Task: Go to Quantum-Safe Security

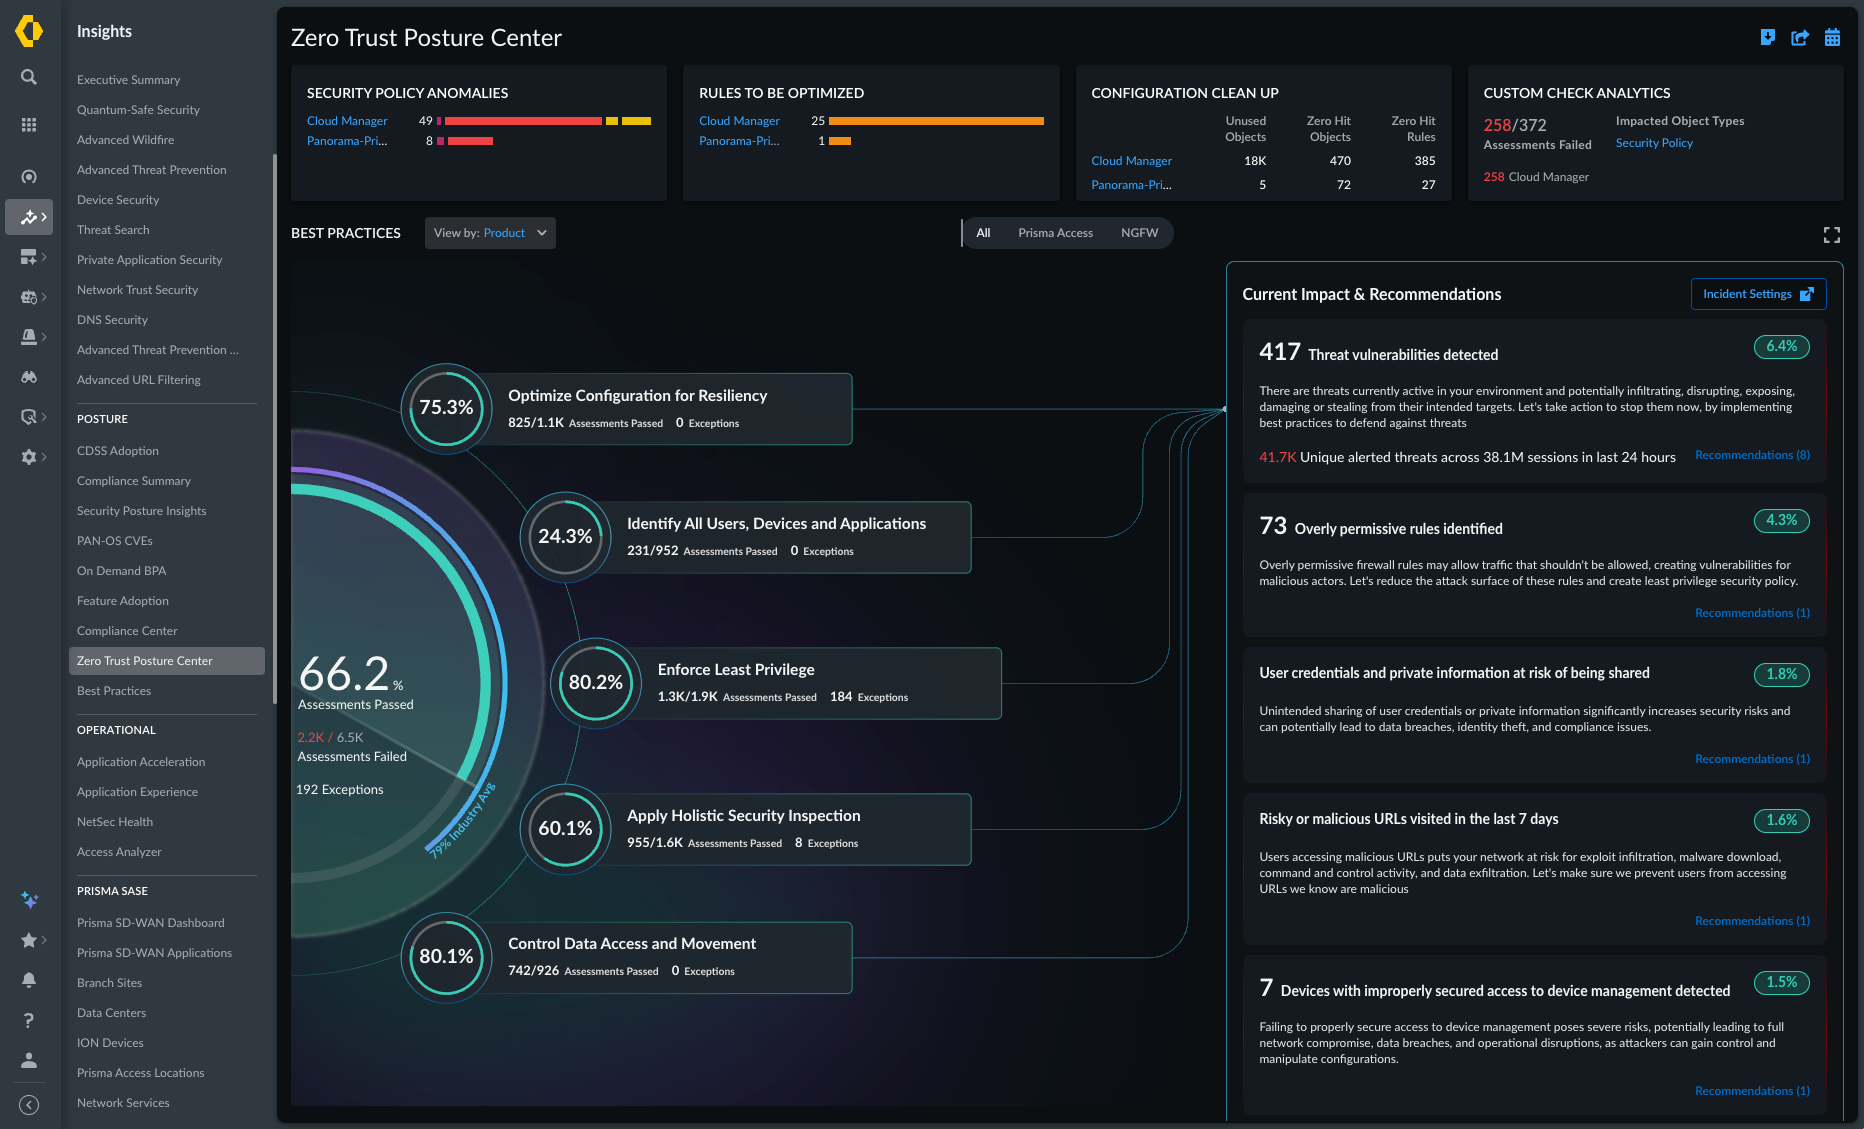Action: coord(138,110)
